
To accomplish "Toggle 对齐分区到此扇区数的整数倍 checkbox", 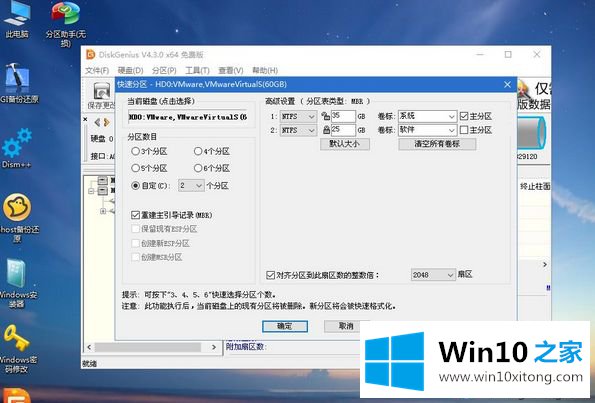I will (270, 275).
